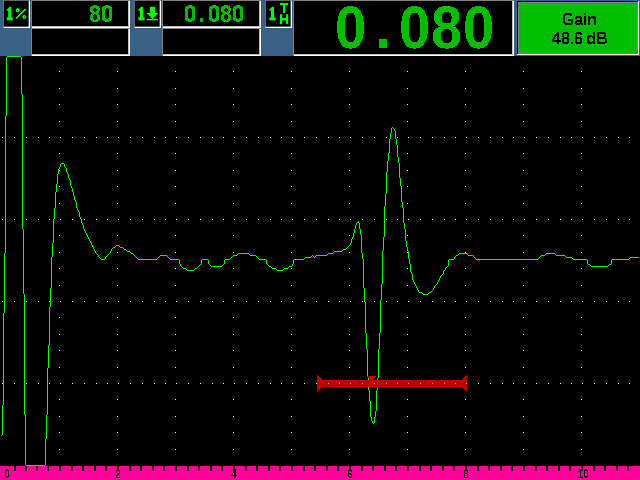The image size is (640, 480).
Task: Click the gate 1 thickness mode icon
Action: (x=277, y=14)
